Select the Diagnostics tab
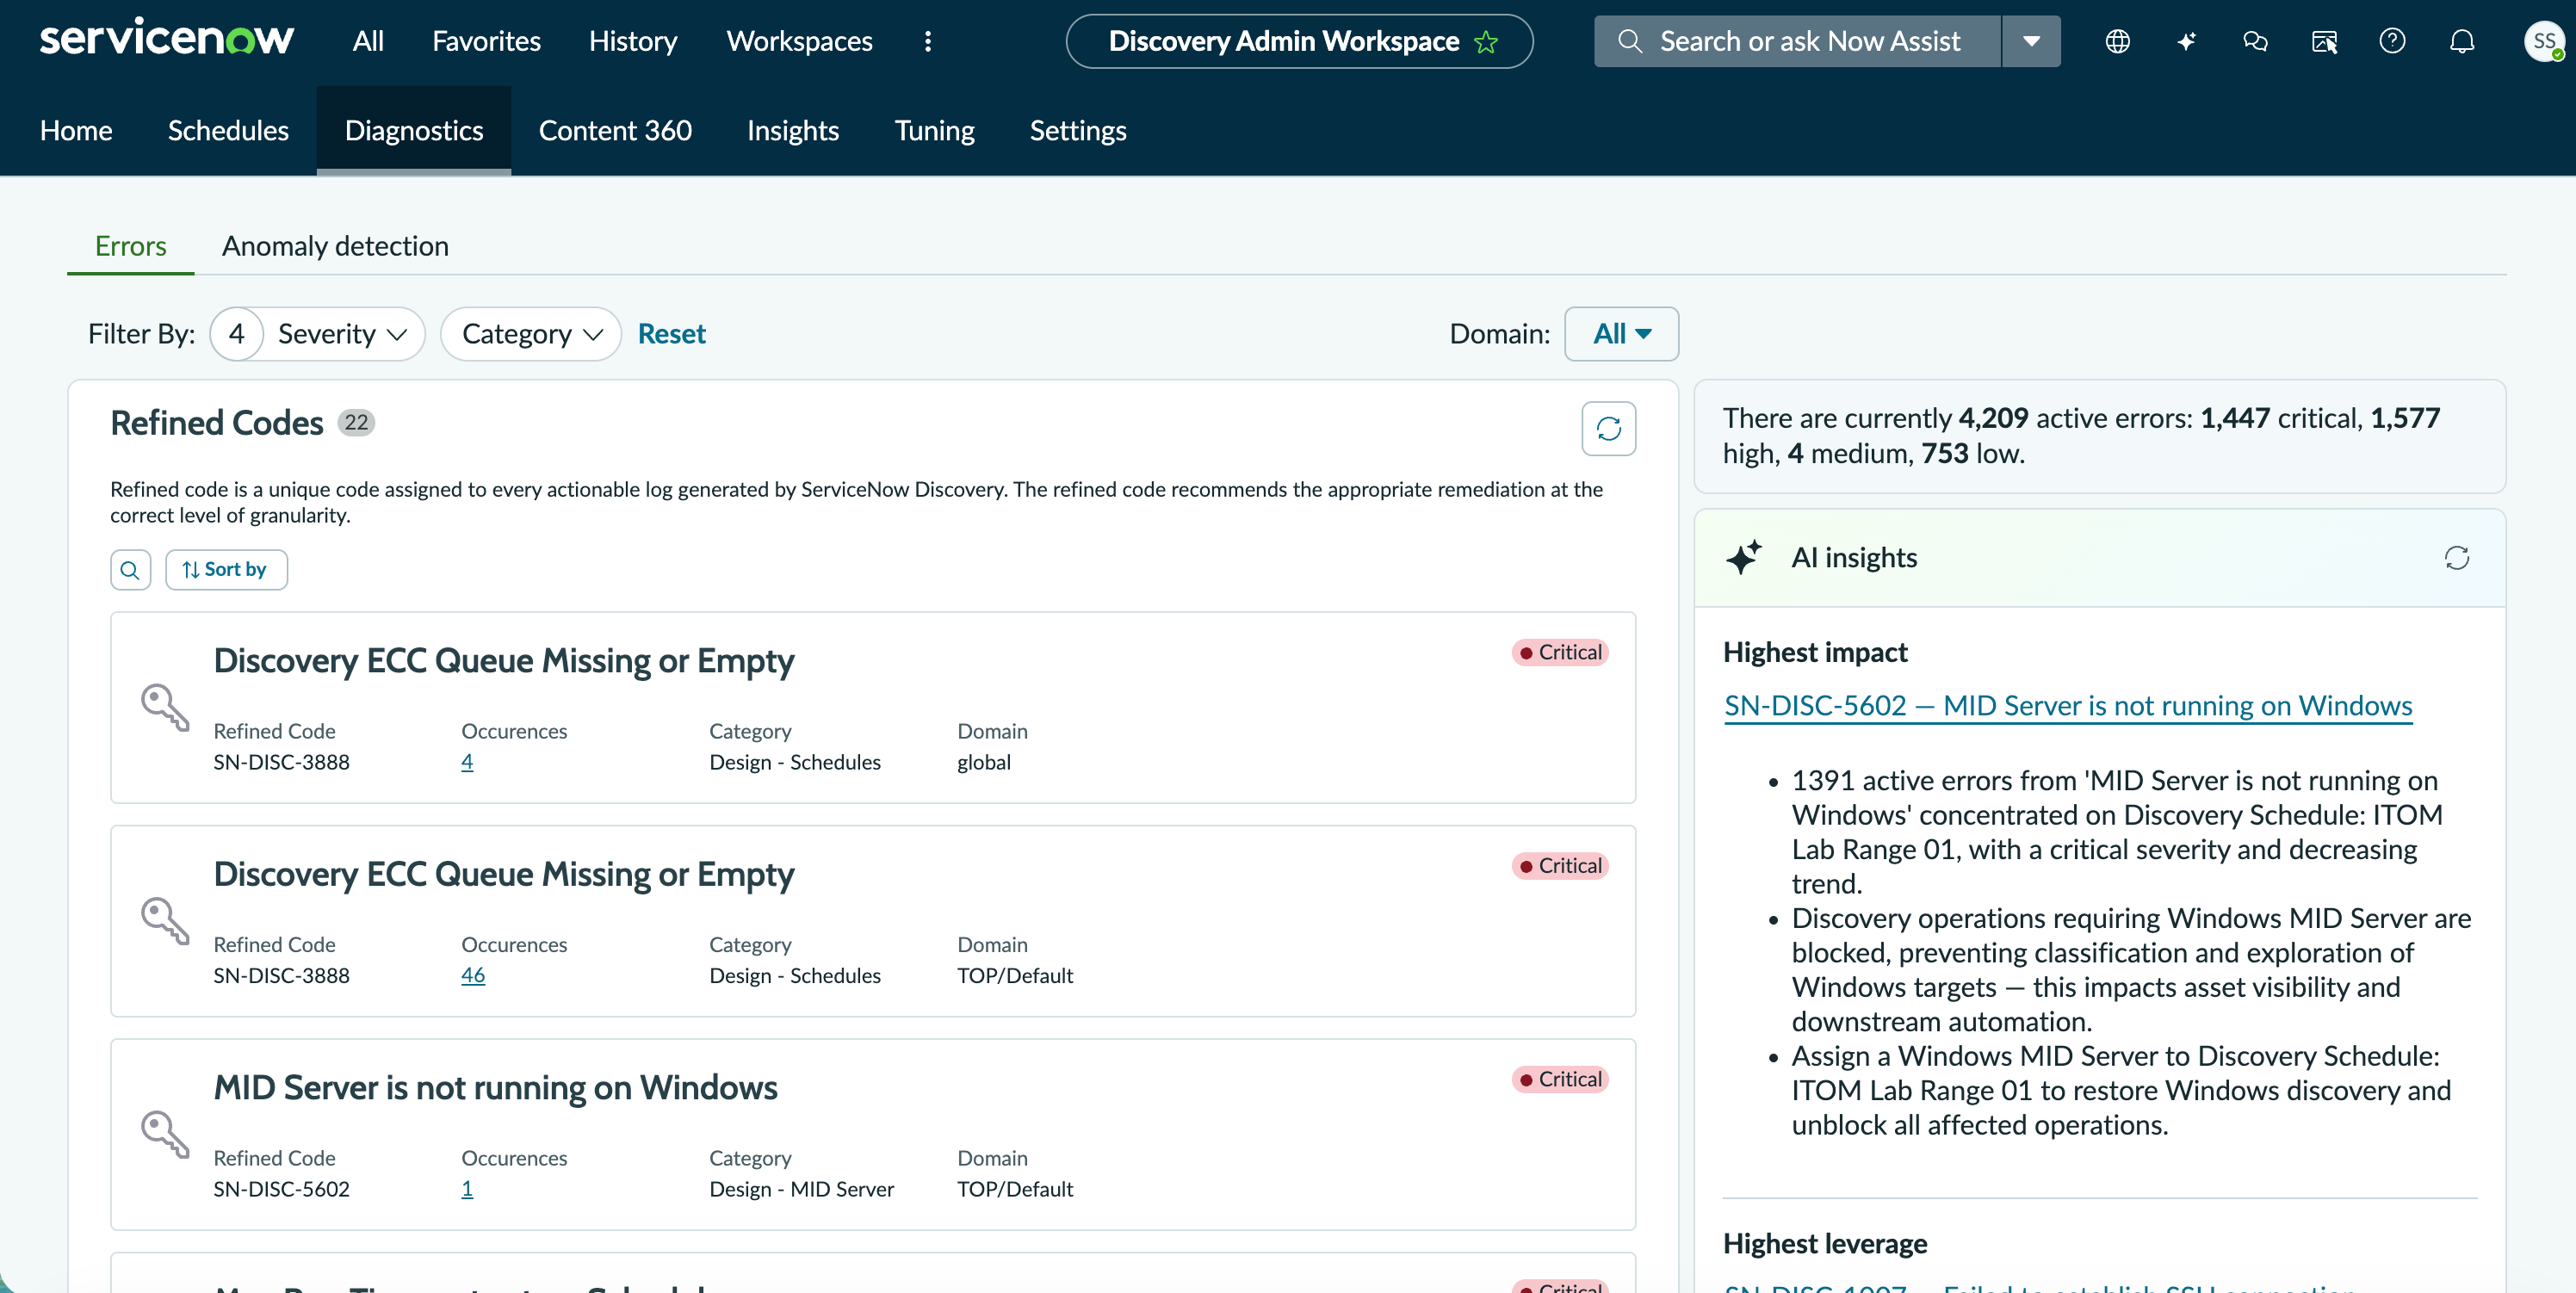The width and height of the screenshot is (2576, 1293). pyautogui.click(x=414, y=130)
